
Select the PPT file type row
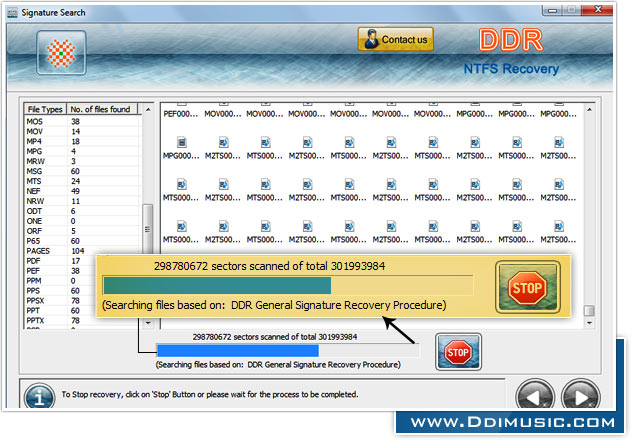(60, 310)
